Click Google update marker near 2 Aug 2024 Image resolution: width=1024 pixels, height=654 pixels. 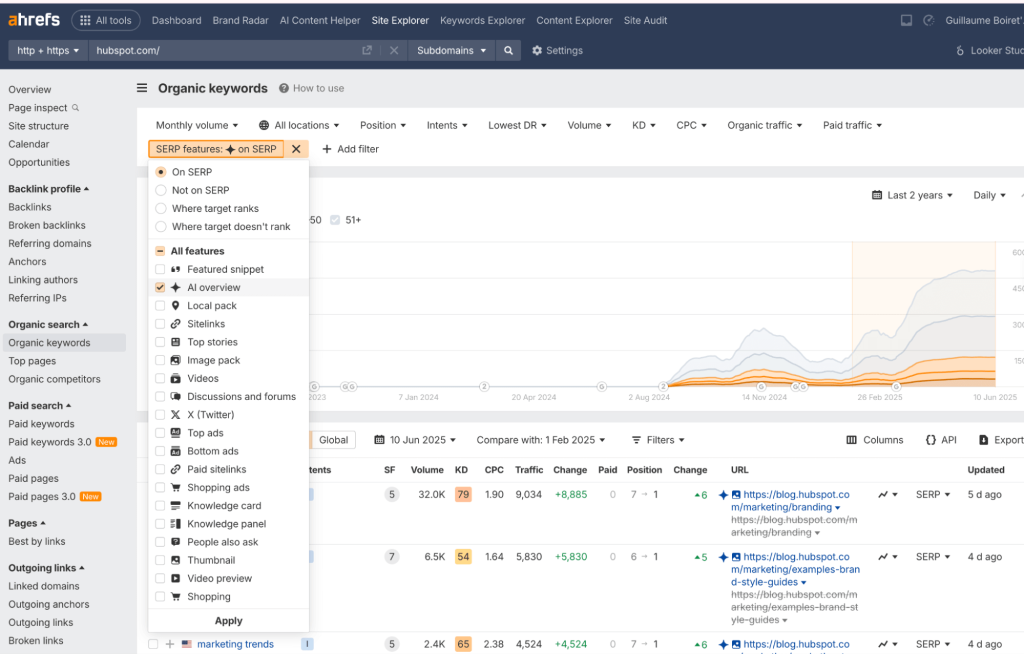point(663,387)
